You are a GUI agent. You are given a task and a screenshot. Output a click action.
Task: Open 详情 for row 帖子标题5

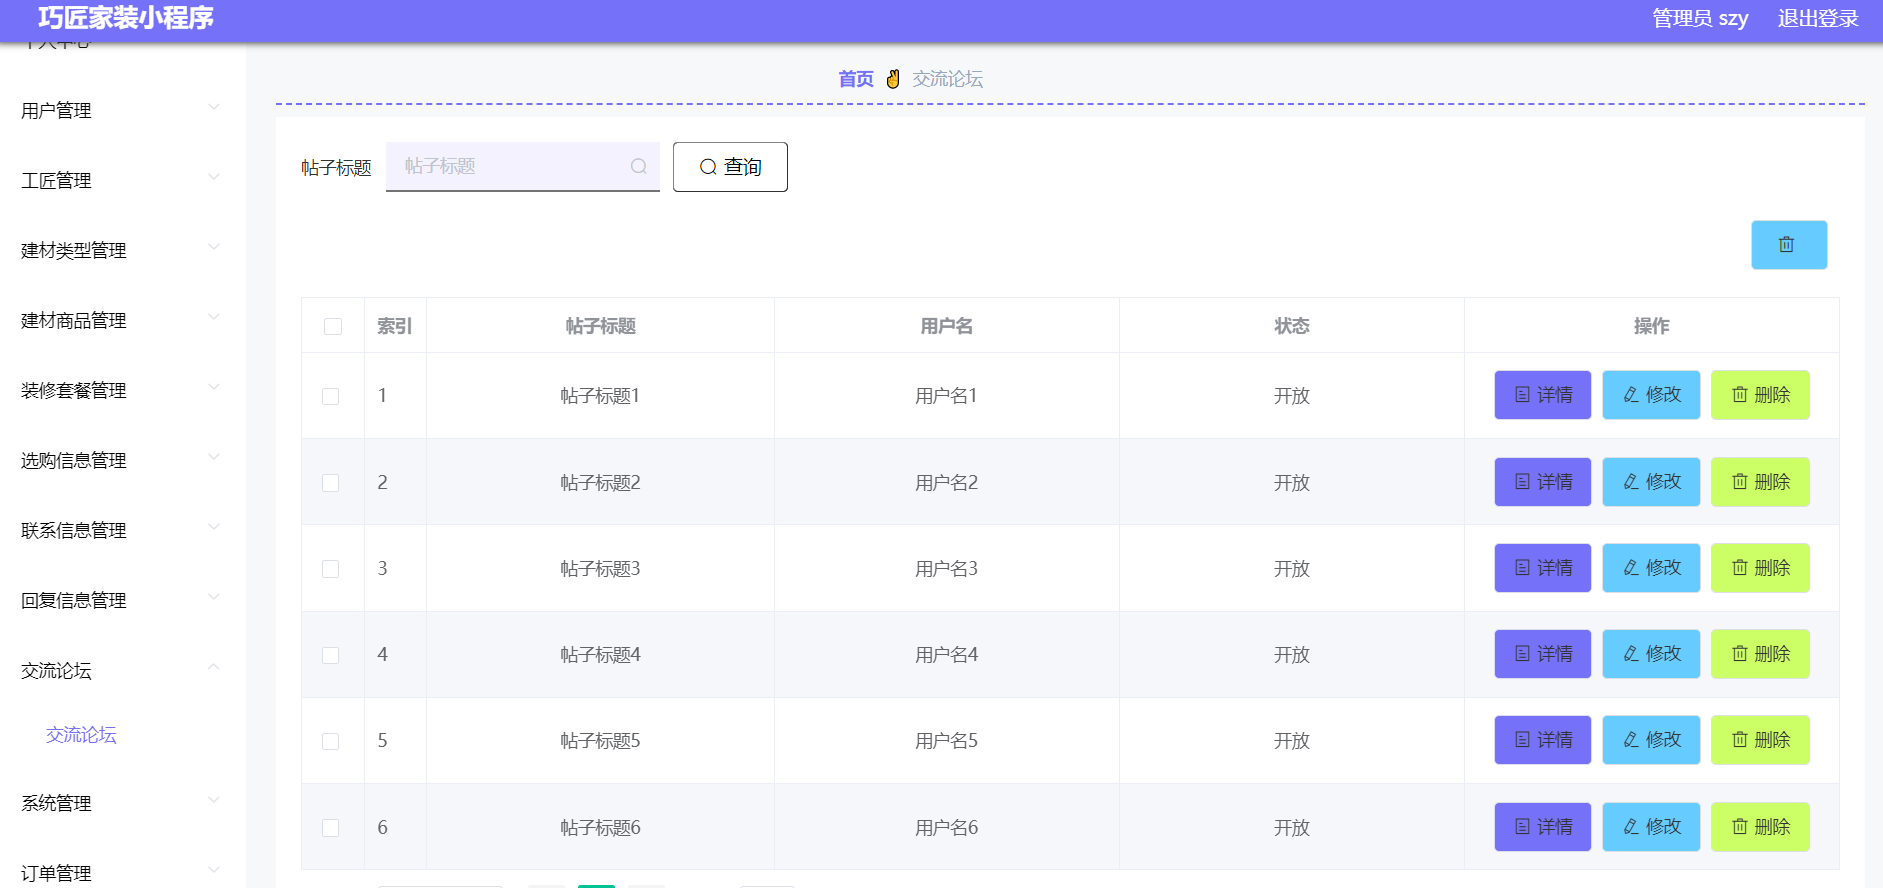[1542, 740]
